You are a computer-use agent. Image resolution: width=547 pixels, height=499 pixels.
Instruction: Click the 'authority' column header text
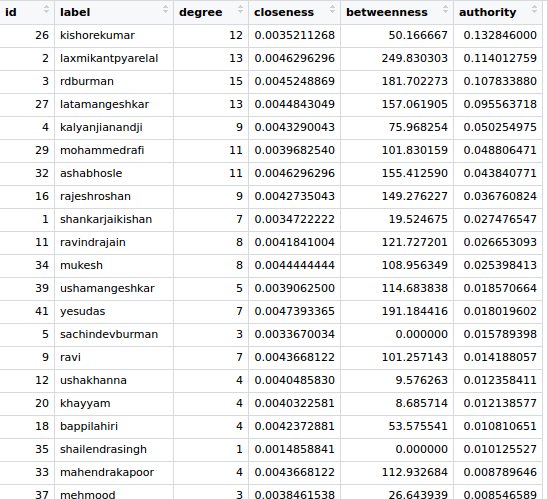pos(487,13)
